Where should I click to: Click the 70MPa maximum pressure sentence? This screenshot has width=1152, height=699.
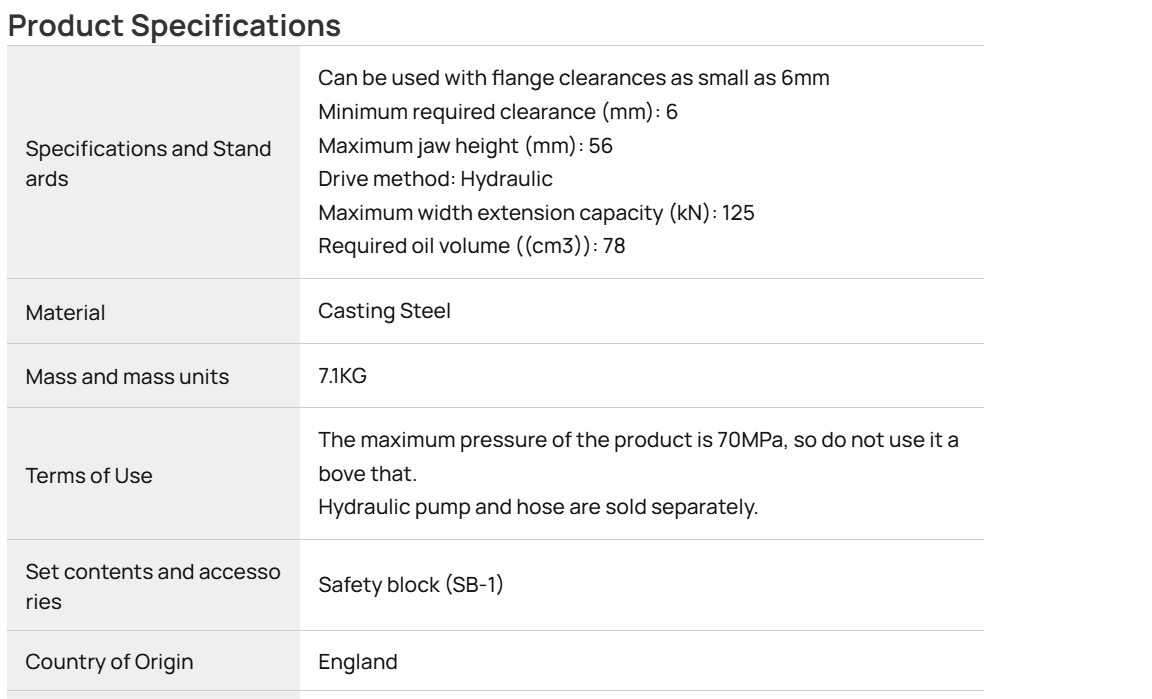(x=638, y=456)
